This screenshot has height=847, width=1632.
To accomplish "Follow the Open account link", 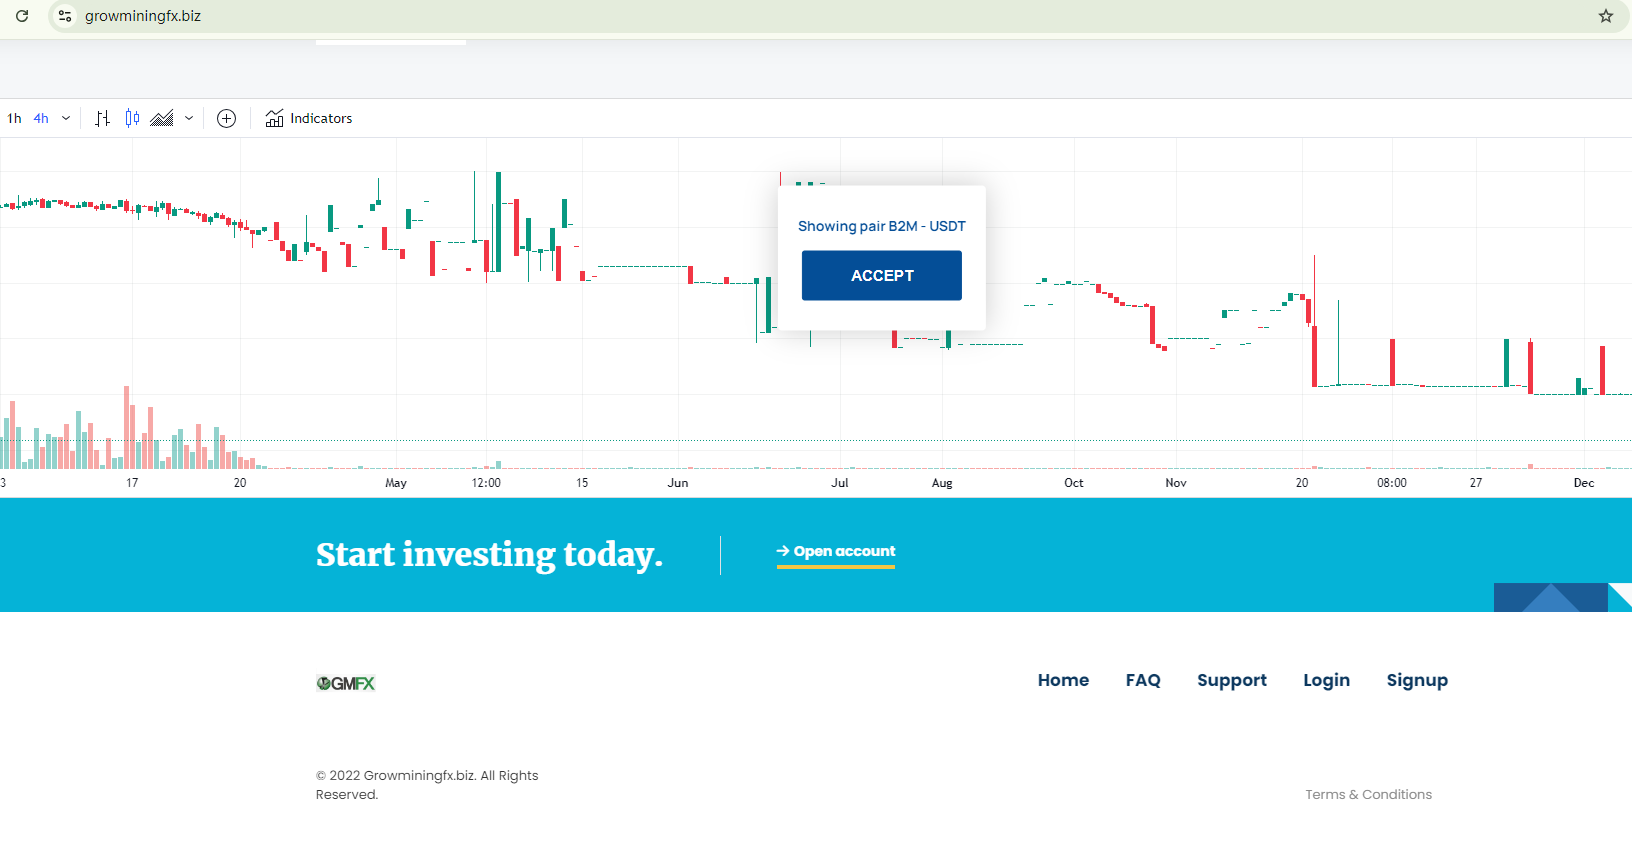I will coord(836,552).
